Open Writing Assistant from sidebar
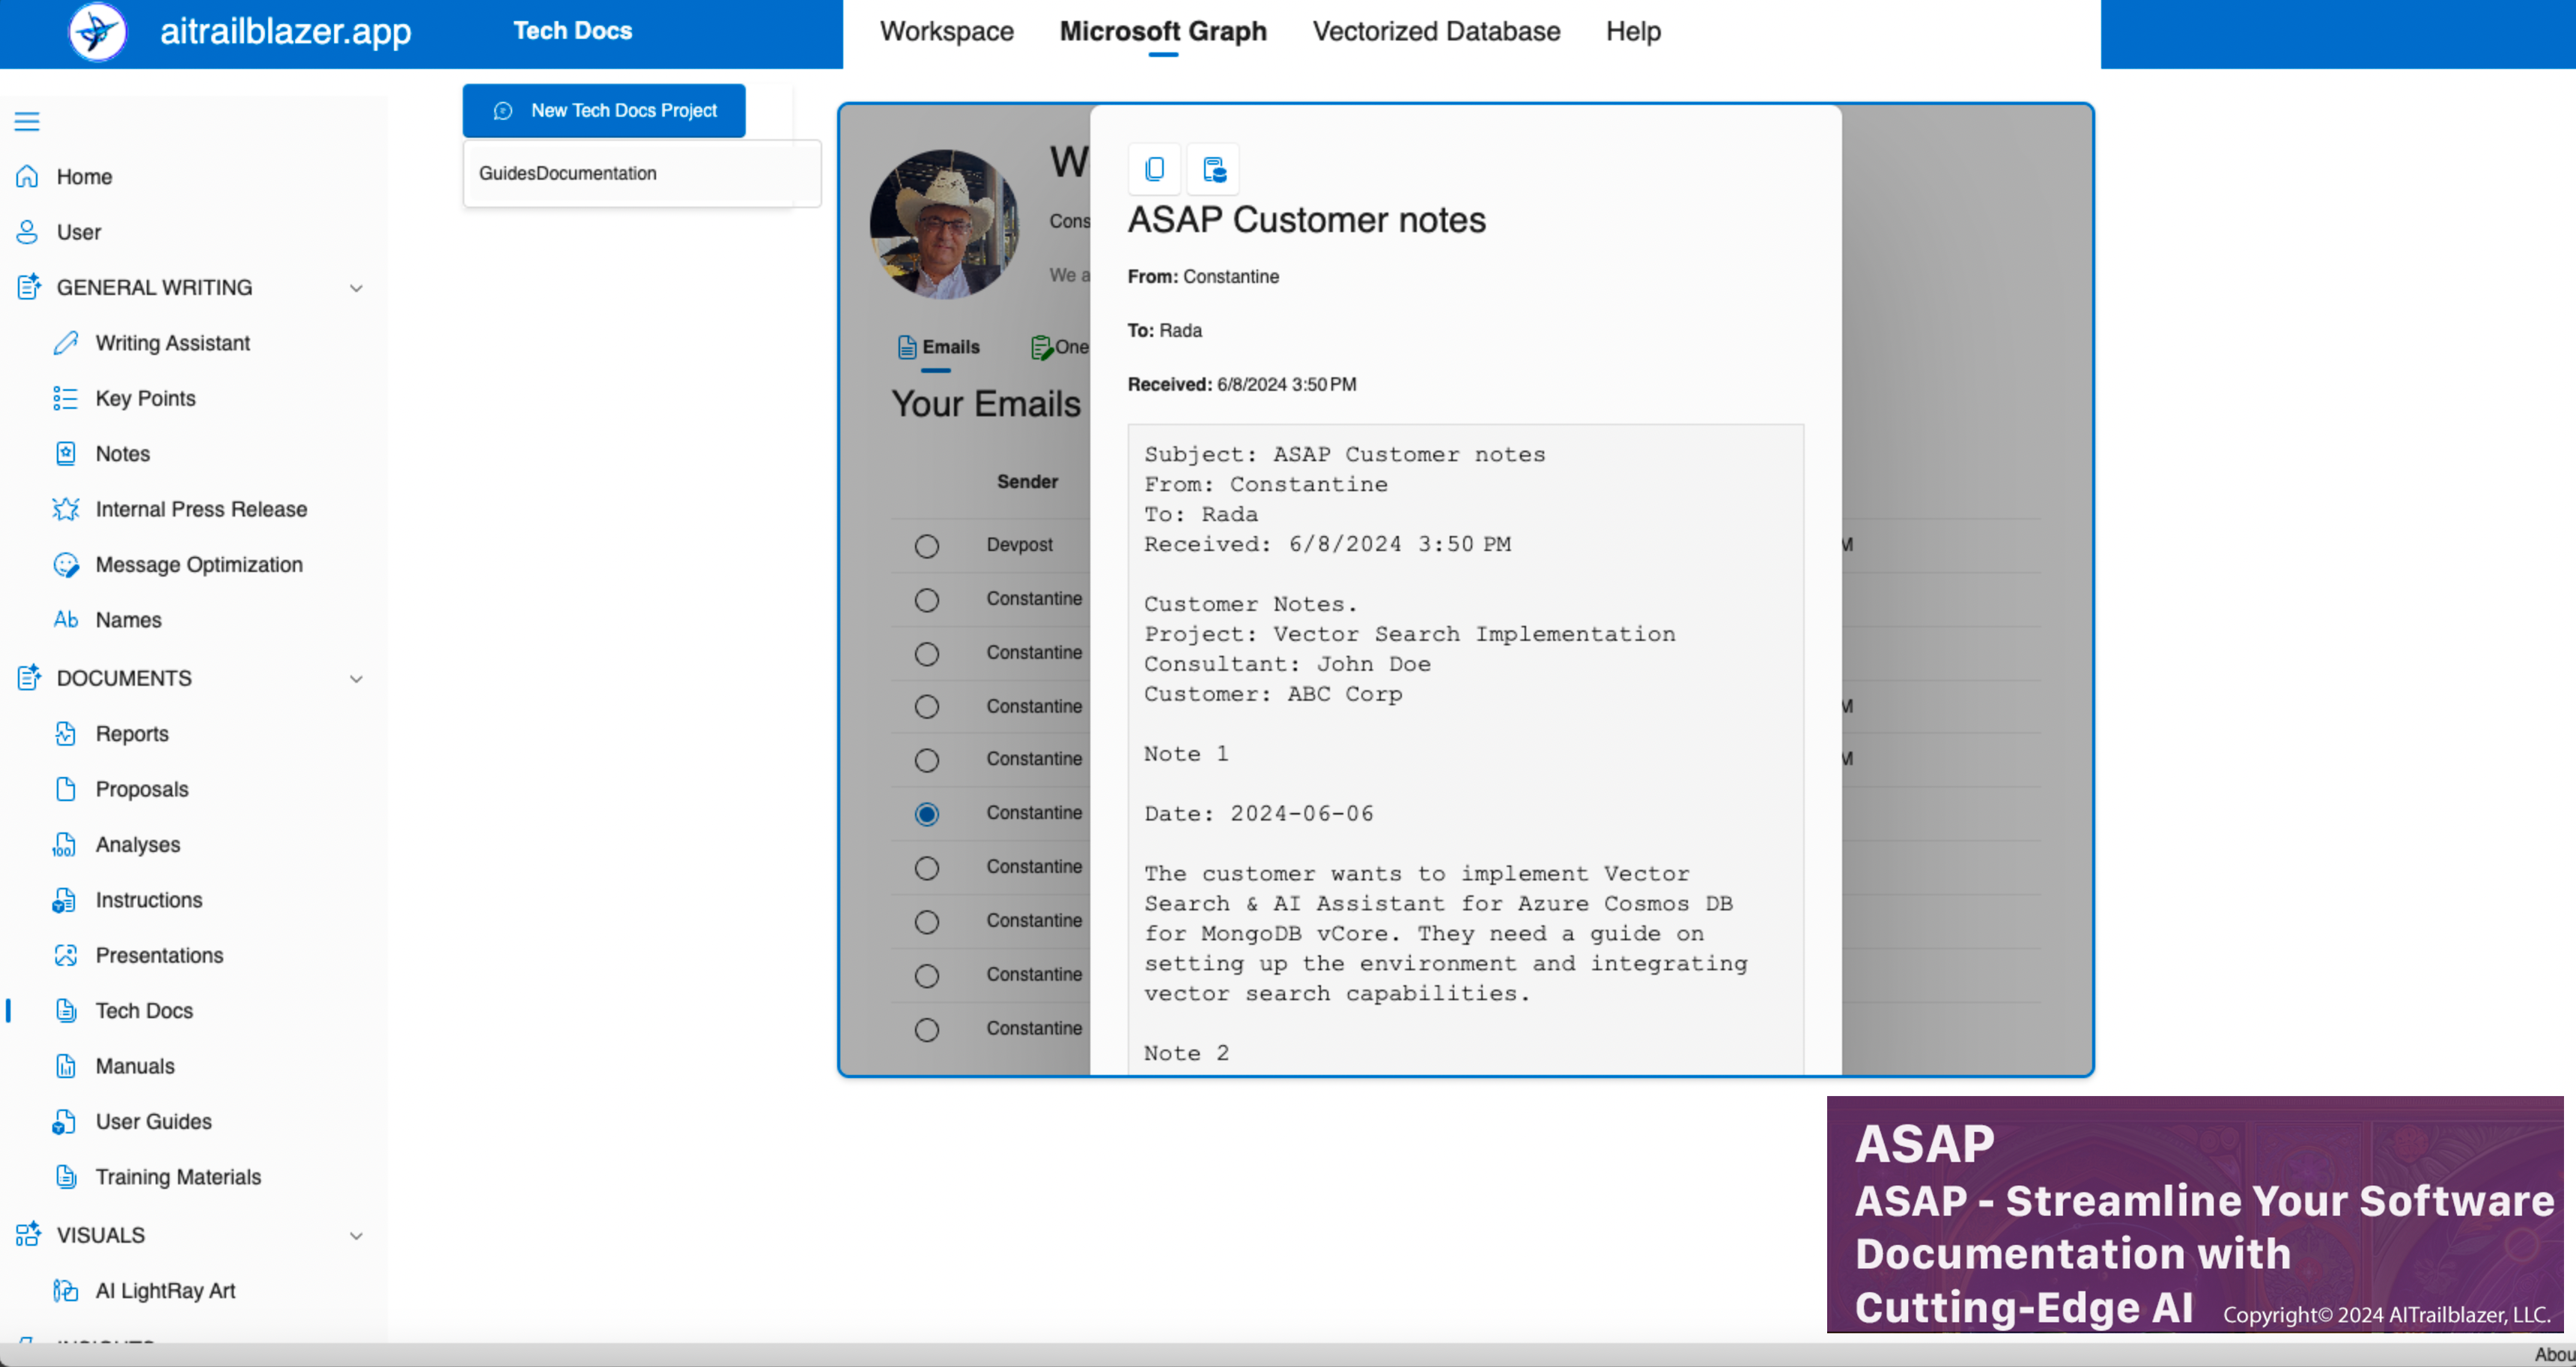The width and height of the screenshot is (2576, 1367). (x=172, y=343)
